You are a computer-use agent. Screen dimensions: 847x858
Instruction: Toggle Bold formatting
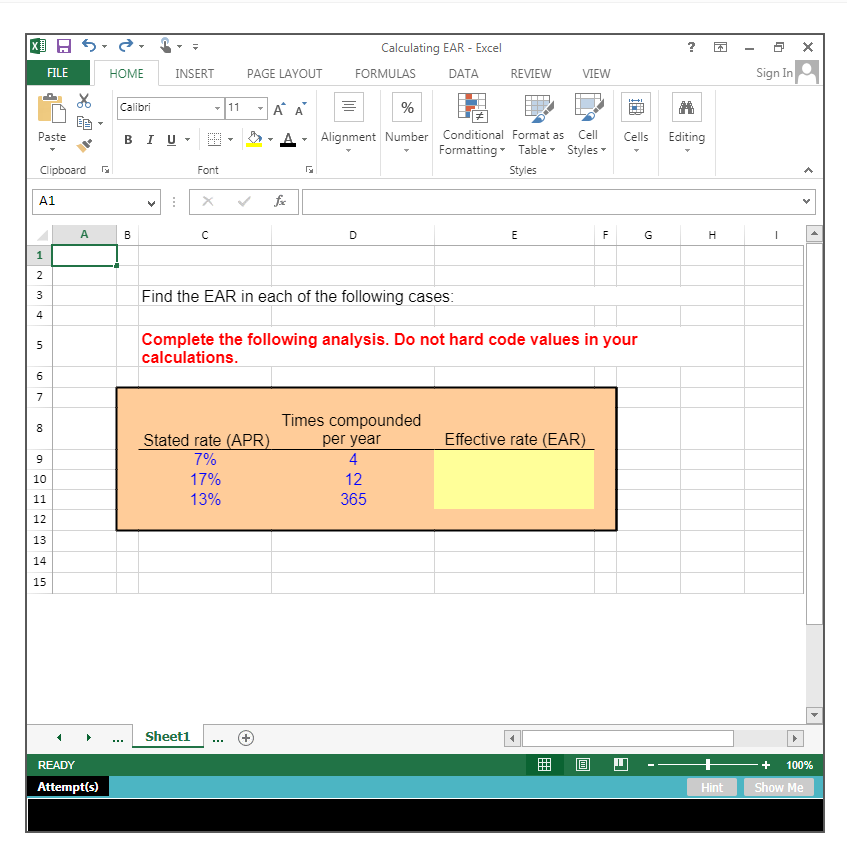click(128, 139)
